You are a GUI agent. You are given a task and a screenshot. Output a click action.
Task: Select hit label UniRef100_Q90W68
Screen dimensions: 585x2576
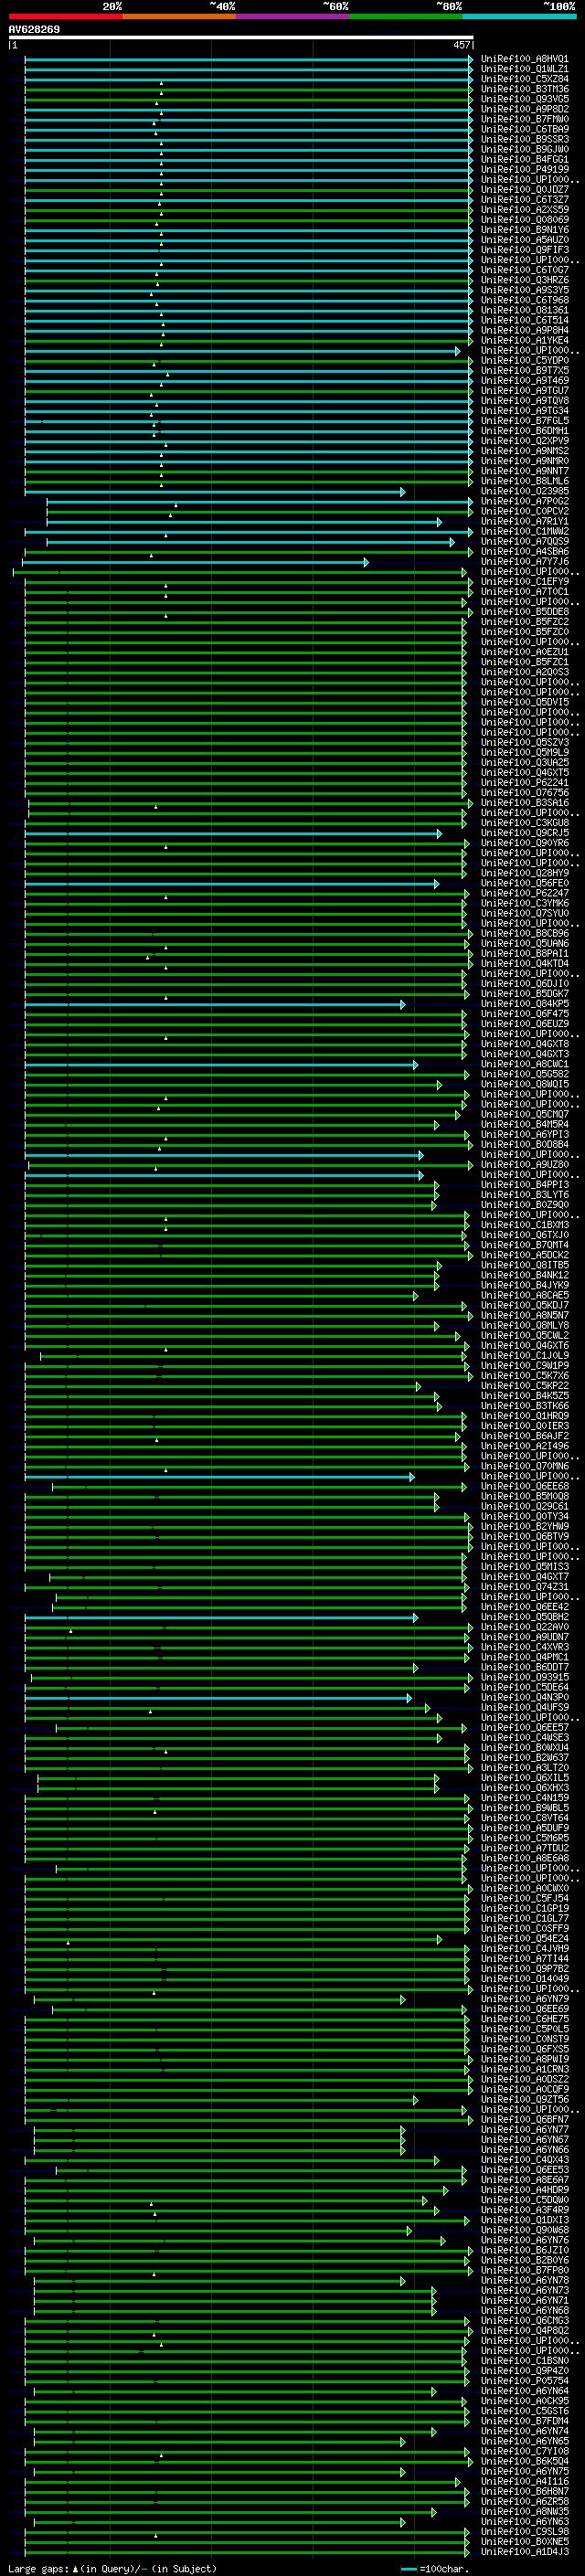[524, 2231]
